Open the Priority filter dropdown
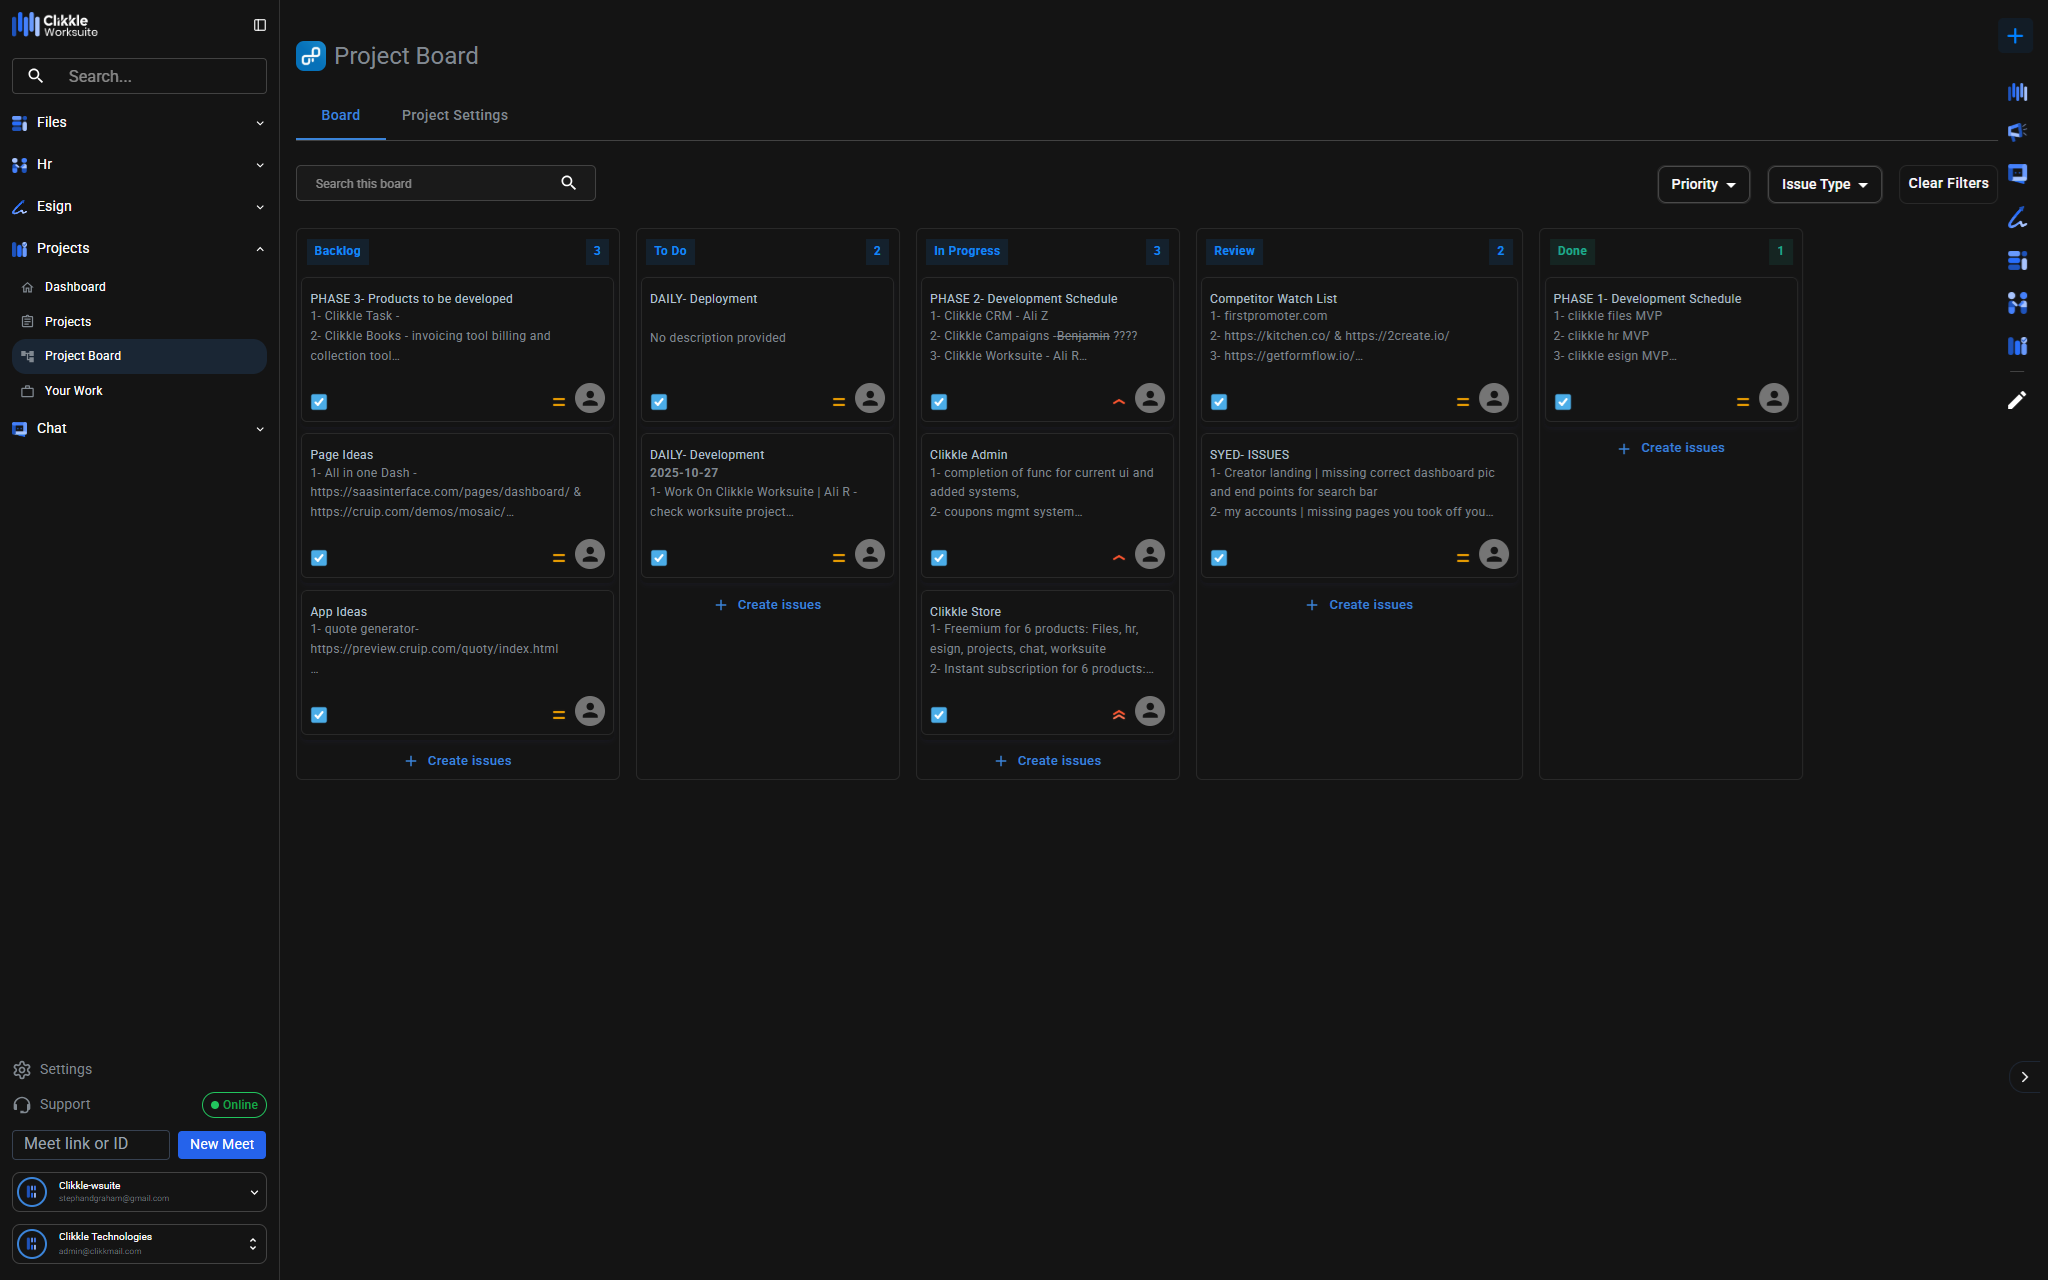Image resolution: width=2048 pixels, height=1280 pixels. (x=1703, y=184)
